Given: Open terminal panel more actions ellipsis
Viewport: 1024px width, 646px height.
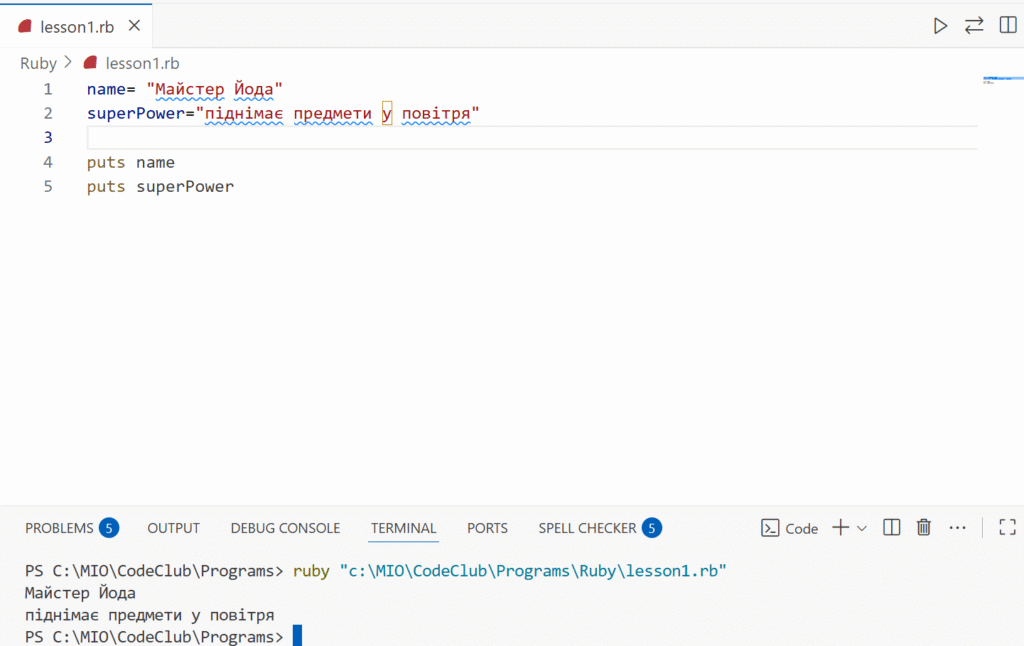Looking at the screenshot, I should tap(957, 527).
